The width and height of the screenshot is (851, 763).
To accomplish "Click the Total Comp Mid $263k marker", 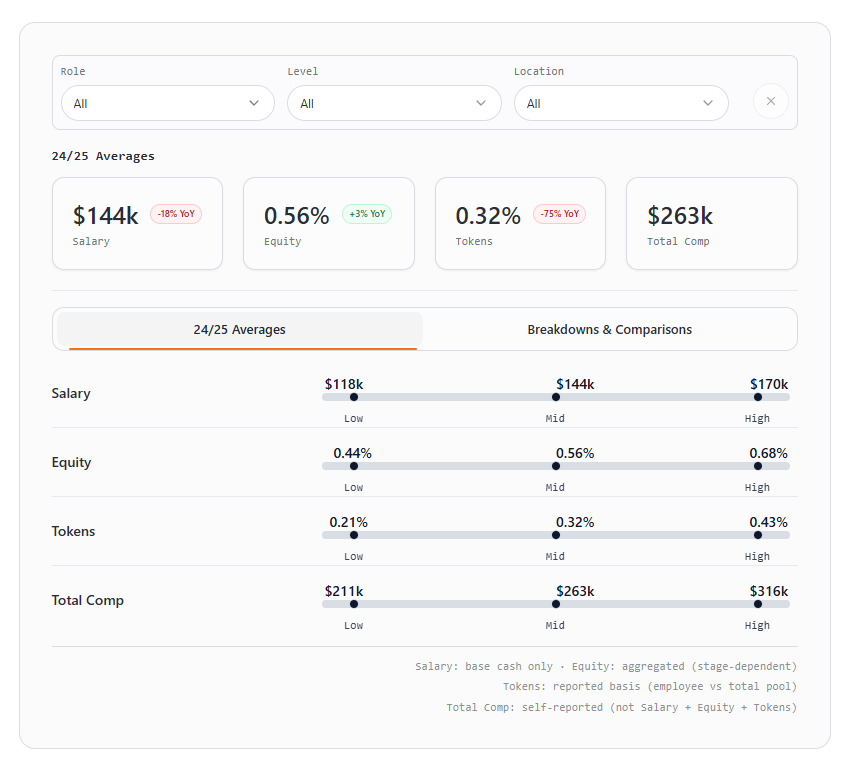I will [x=556, y=604].
